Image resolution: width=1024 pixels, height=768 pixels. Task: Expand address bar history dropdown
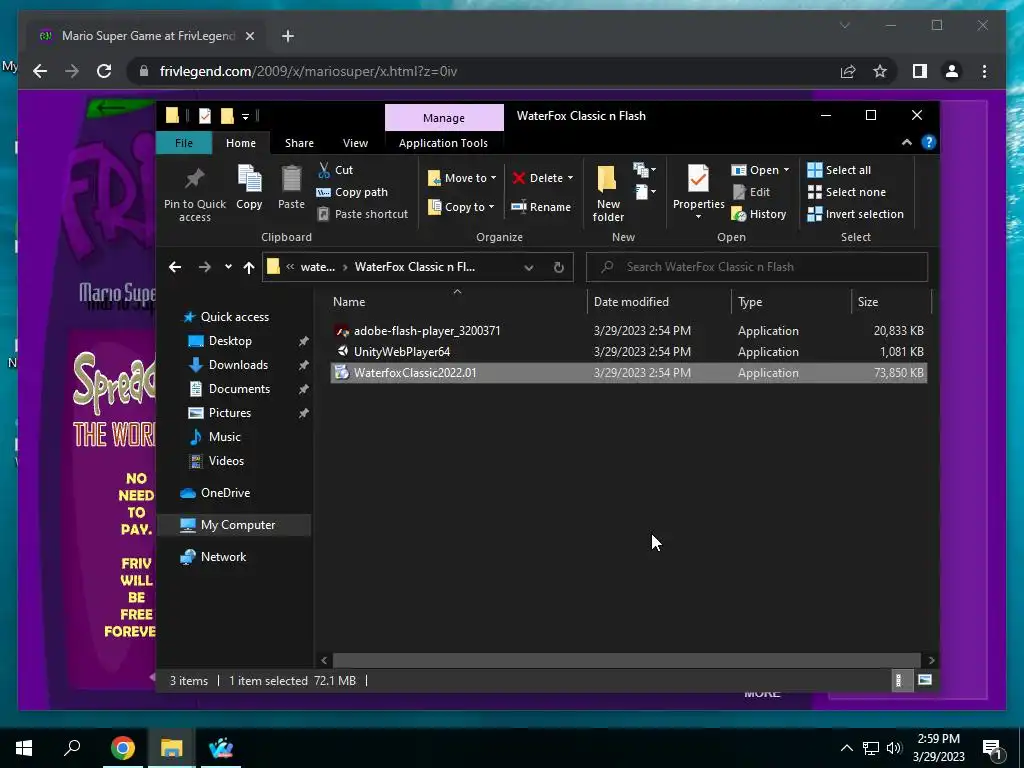click(x=529, y=267)
